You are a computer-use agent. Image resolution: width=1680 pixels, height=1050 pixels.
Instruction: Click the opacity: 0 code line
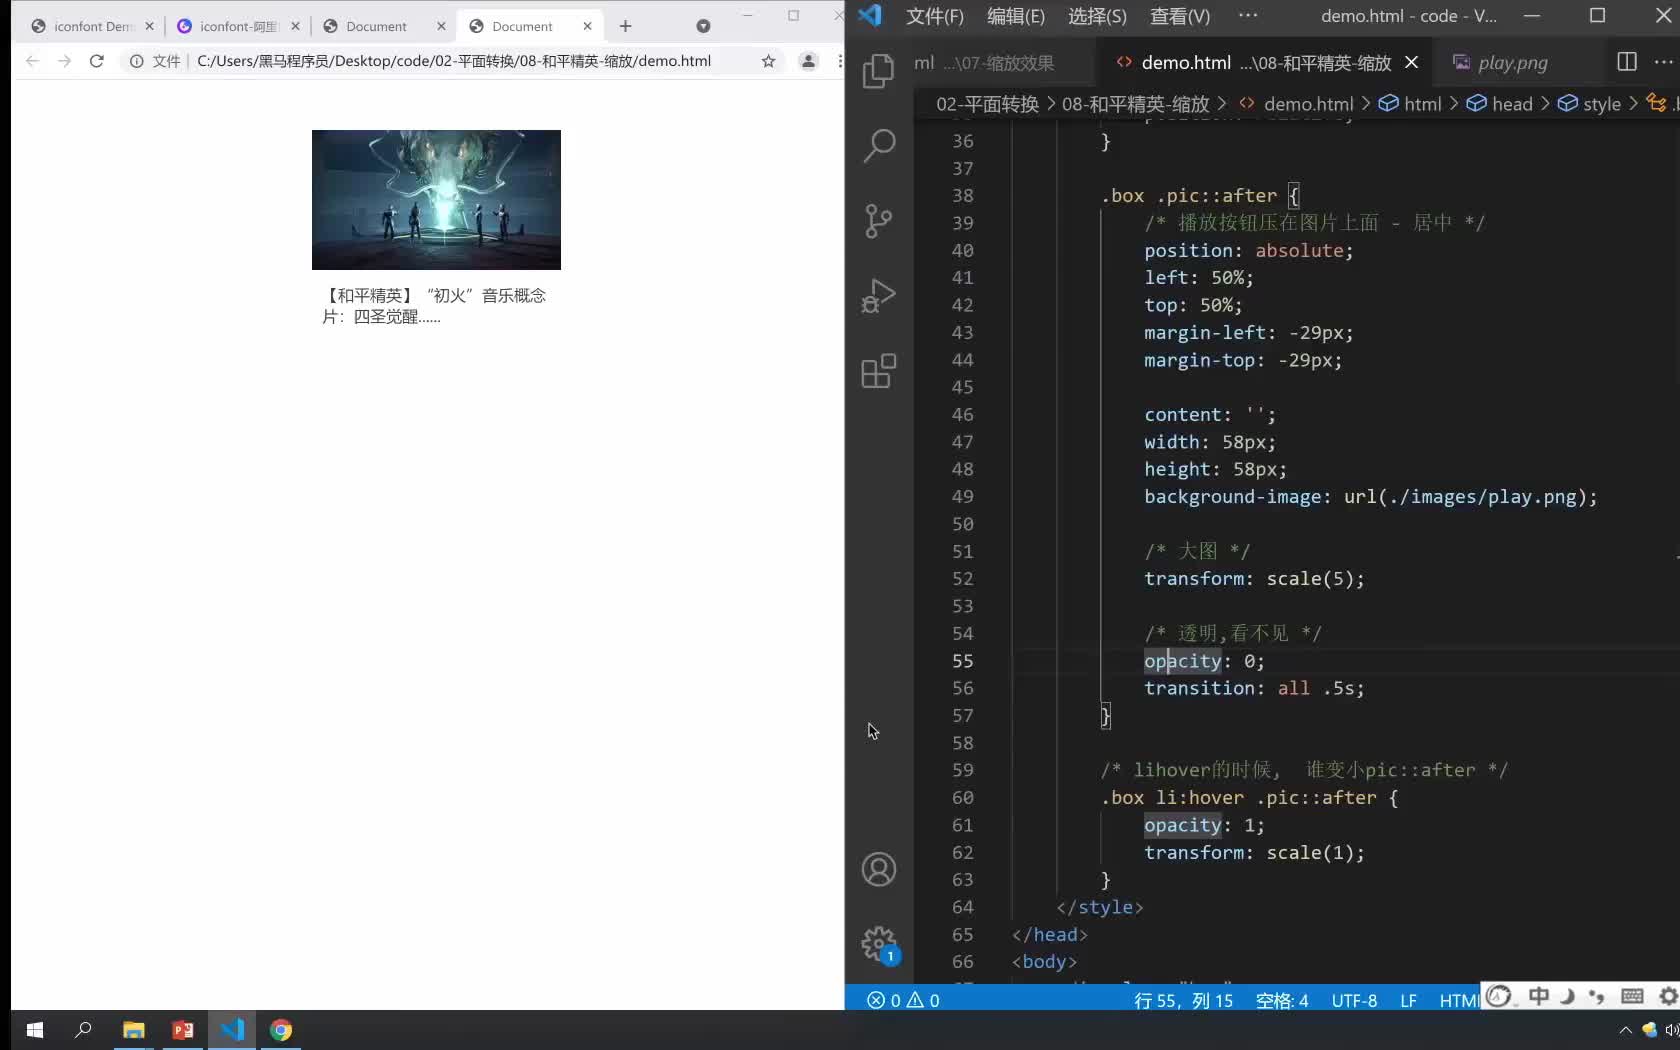tap(1204, 661)
